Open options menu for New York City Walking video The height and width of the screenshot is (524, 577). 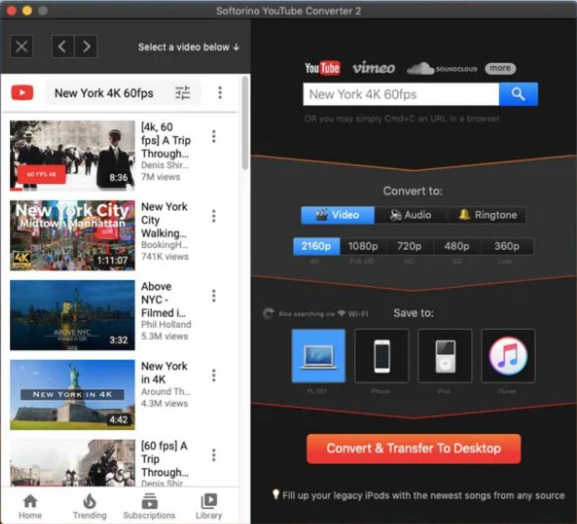coord(214,216)
